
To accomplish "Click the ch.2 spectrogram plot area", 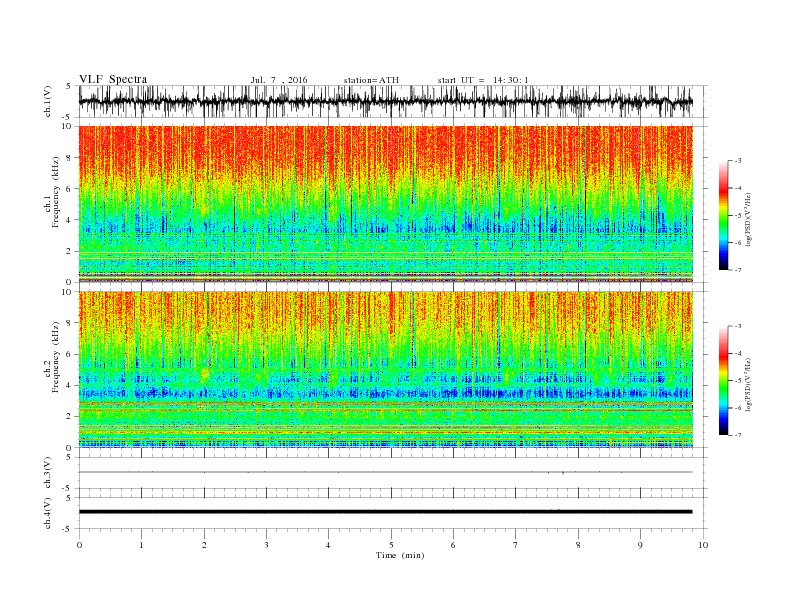I will pyautogui.click(x=386, y=370).
